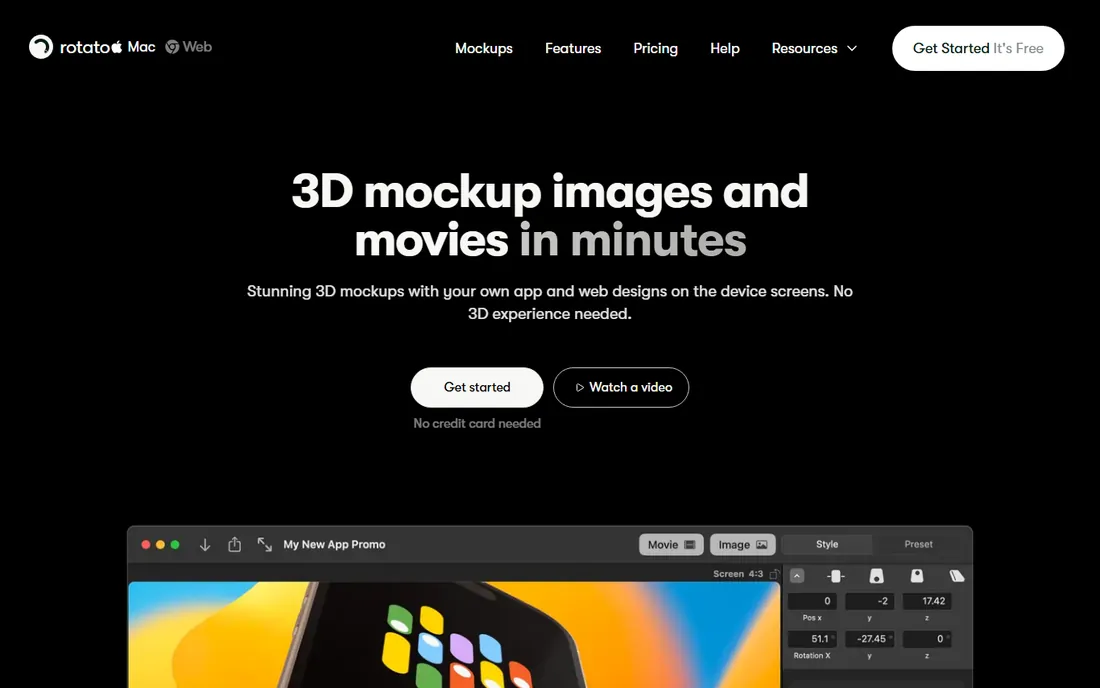Switch to the Preset tab
Image resolution: width=1100 pixels, height=688 pixels.
tap(918, 544)
